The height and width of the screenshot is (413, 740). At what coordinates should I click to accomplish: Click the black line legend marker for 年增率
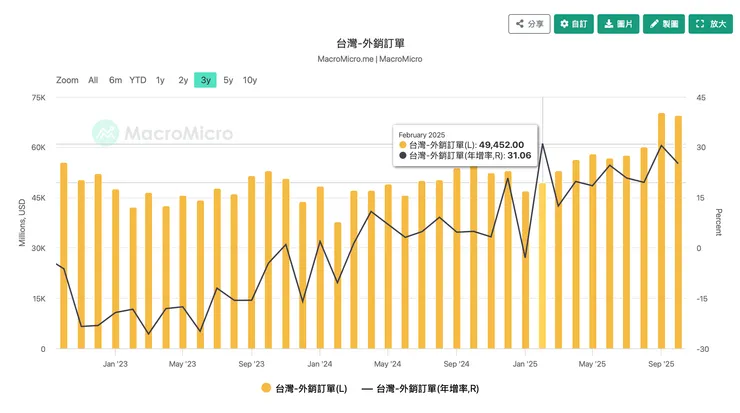367,389
